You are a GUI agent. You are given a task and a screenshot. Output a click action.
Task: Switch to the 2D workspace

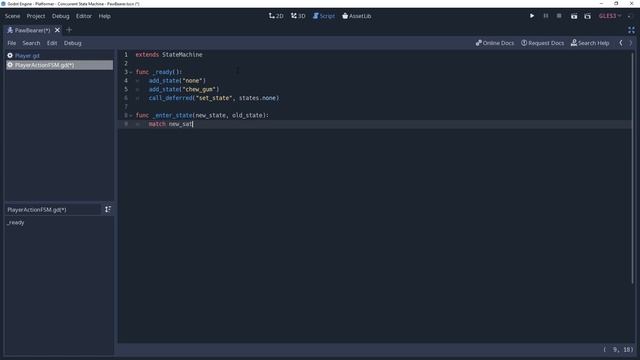[x=276, y=16]
